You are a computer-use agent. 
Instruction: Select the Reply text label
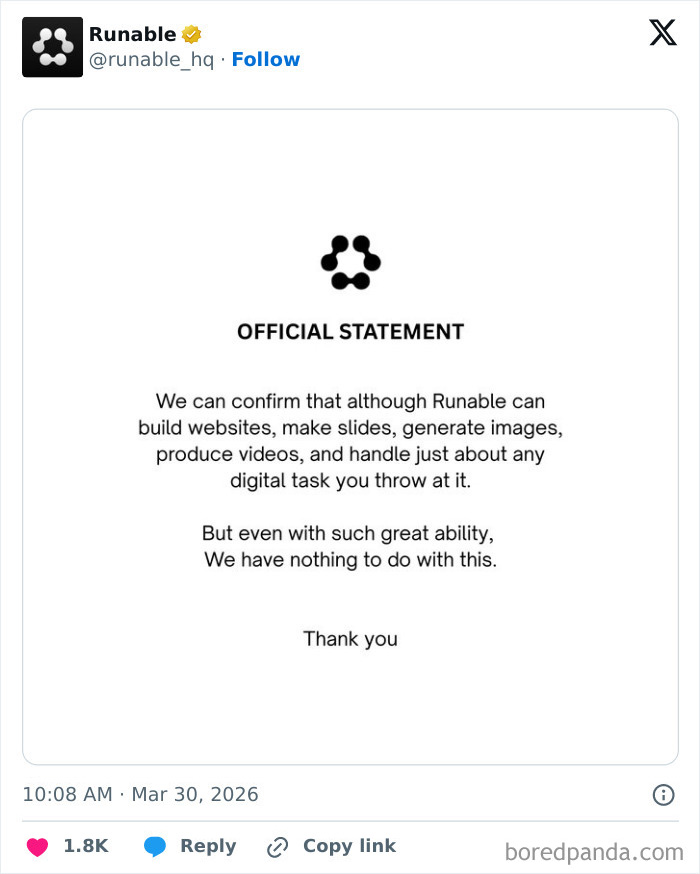[206, 845]
